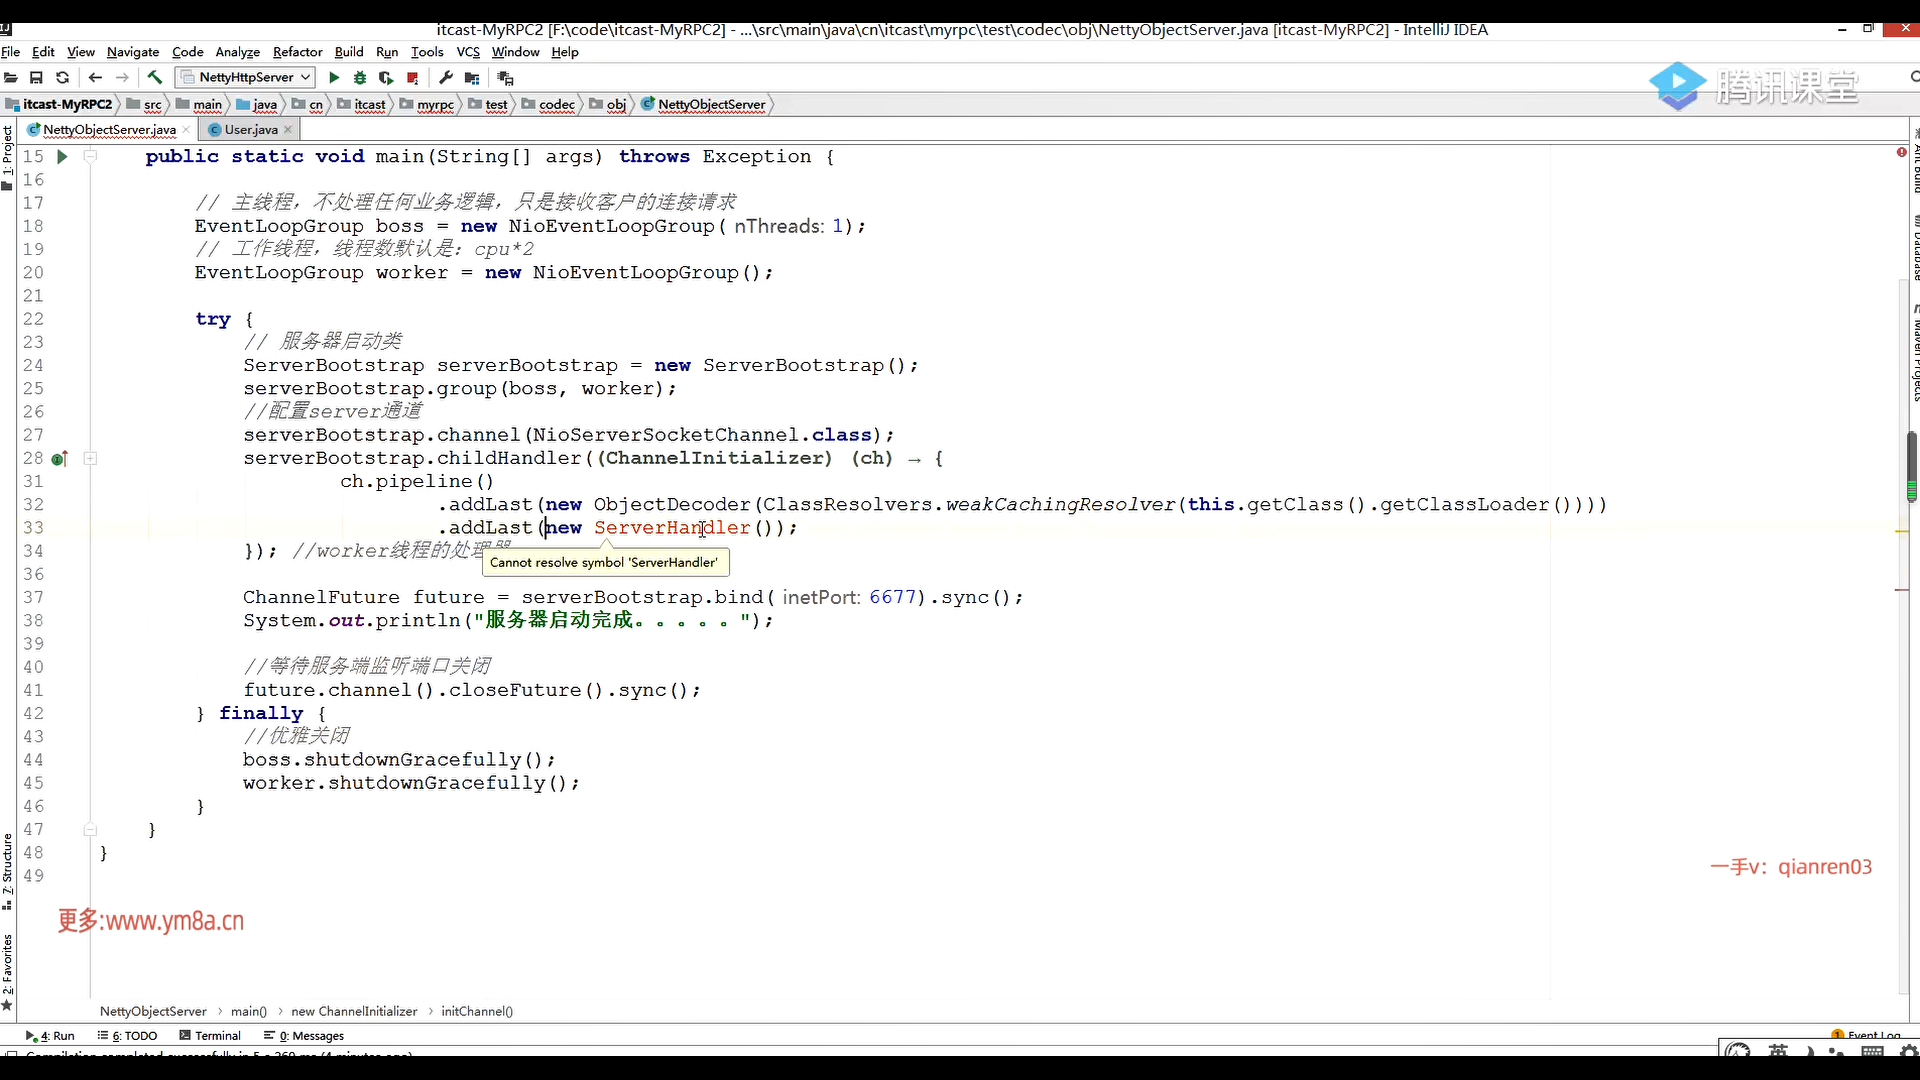Open Settings via the wrench icon
This screenshot has width=1920, height=1080.
pyautogui.click(x=446, y=78)
